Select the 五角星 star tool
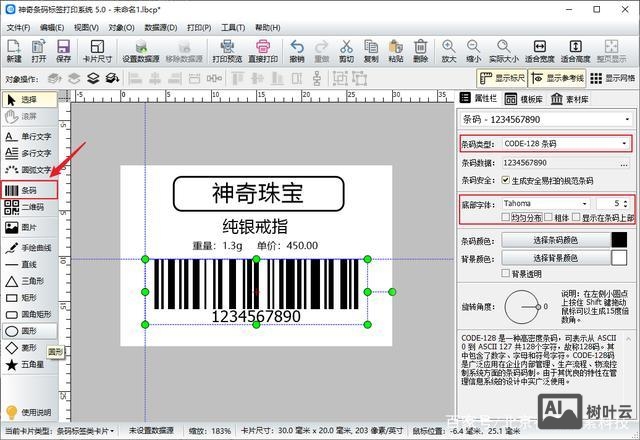Image resolution: width=640 pixels, height=440 pixels. click(x=29, y=364)
